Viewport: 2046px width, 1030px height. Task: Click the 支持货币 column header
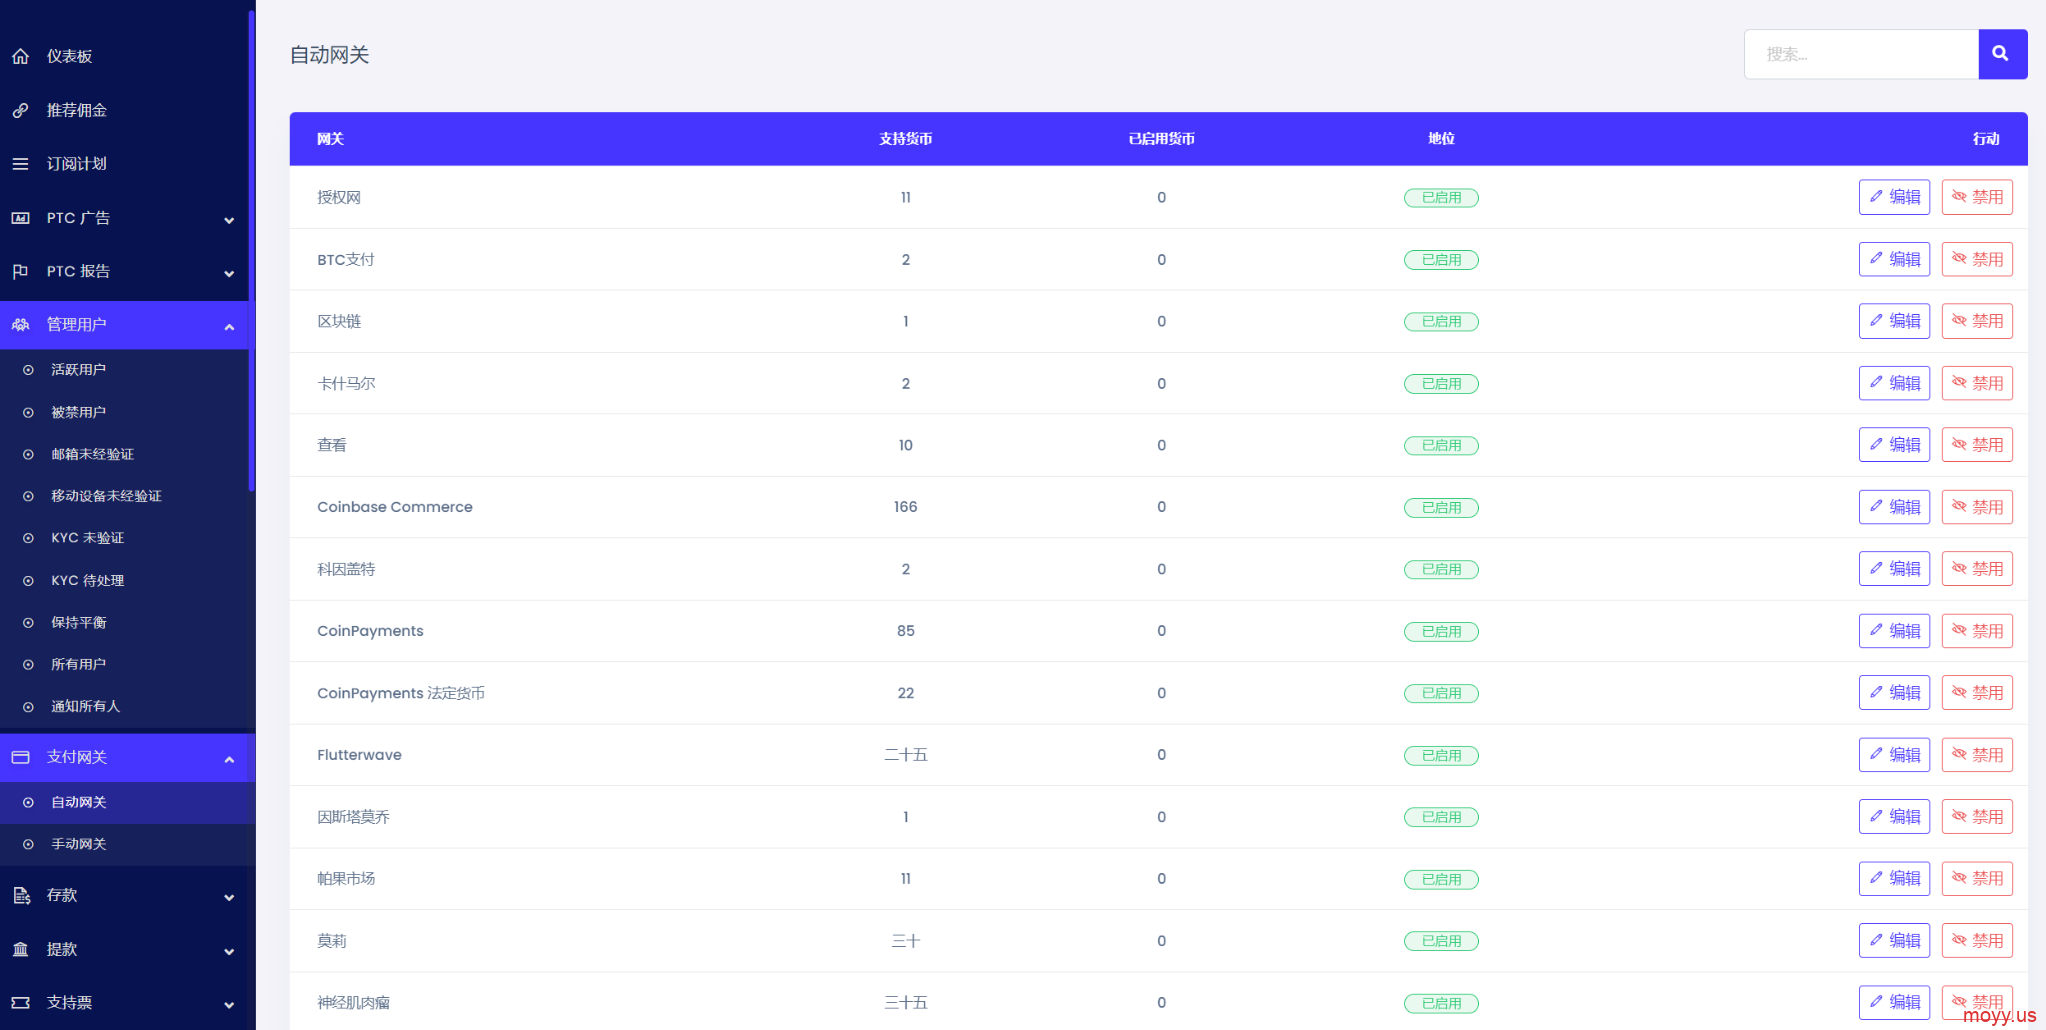click(906, 139)
